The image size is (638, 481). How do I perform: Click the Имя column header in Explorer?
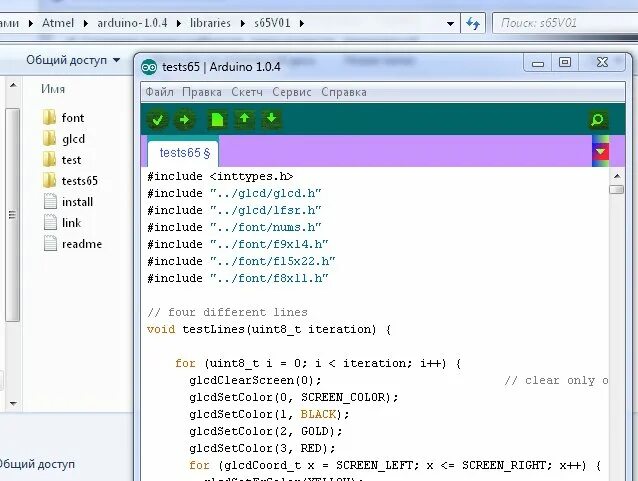[x=53, y=89]
